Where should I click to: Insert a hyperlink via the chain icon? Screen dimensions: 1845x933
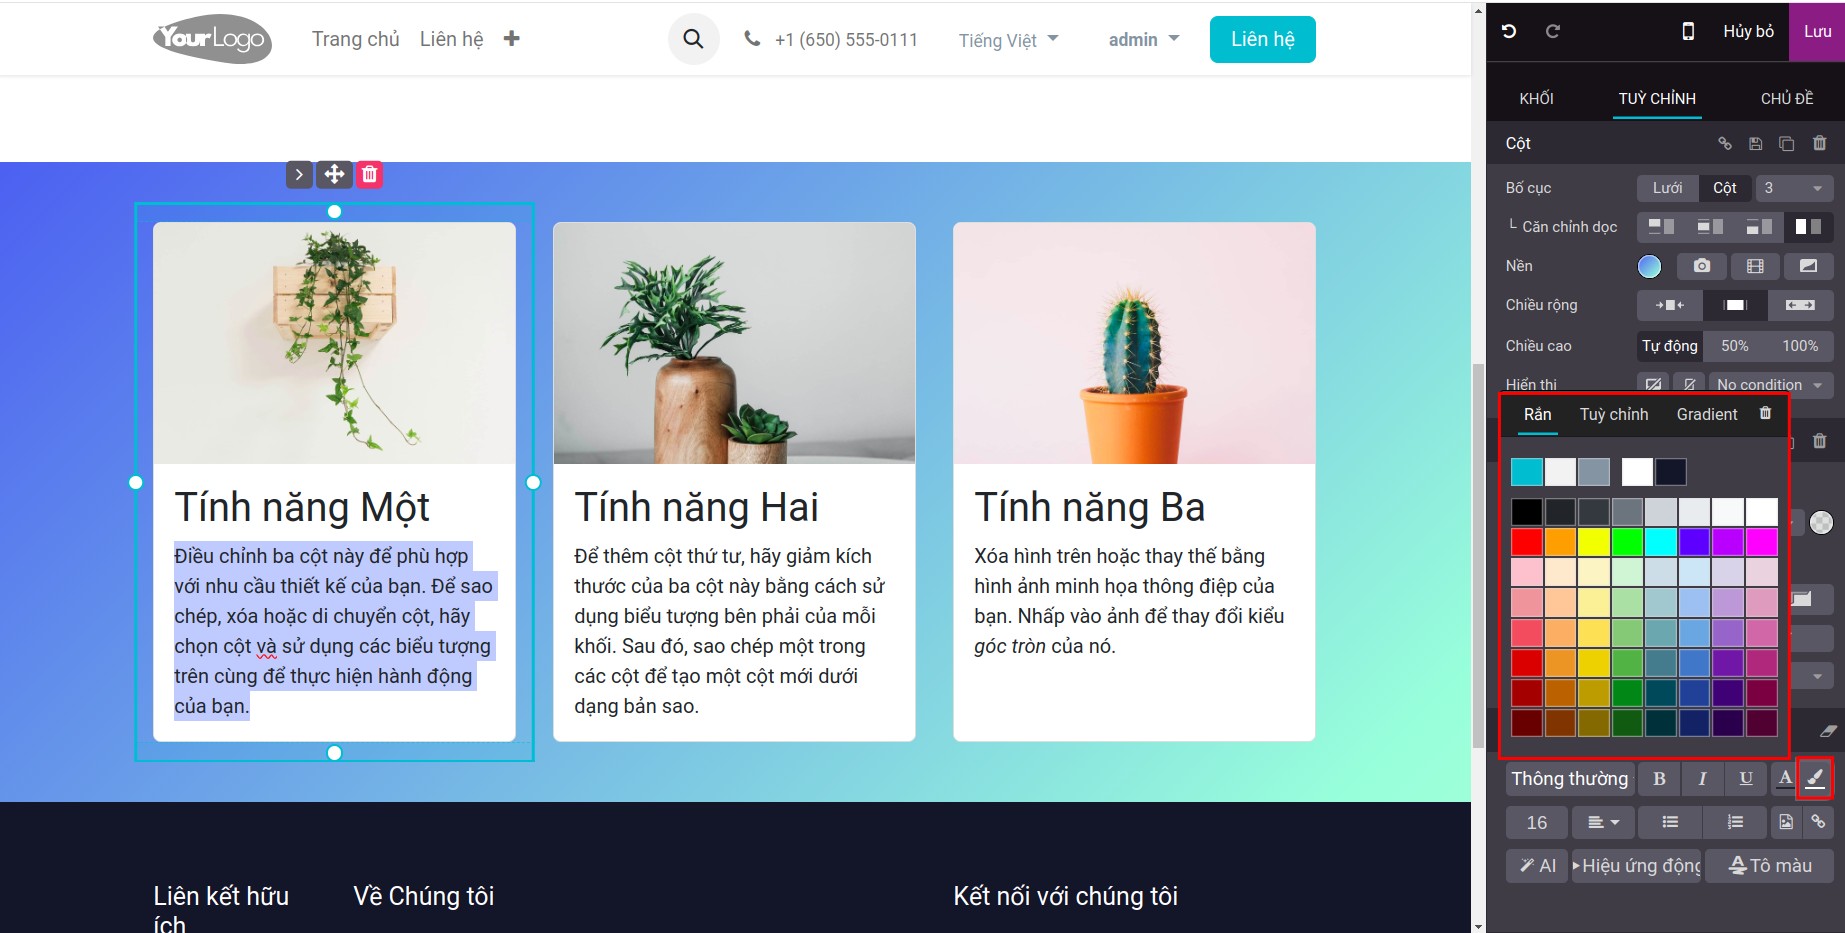point(1818,822)
